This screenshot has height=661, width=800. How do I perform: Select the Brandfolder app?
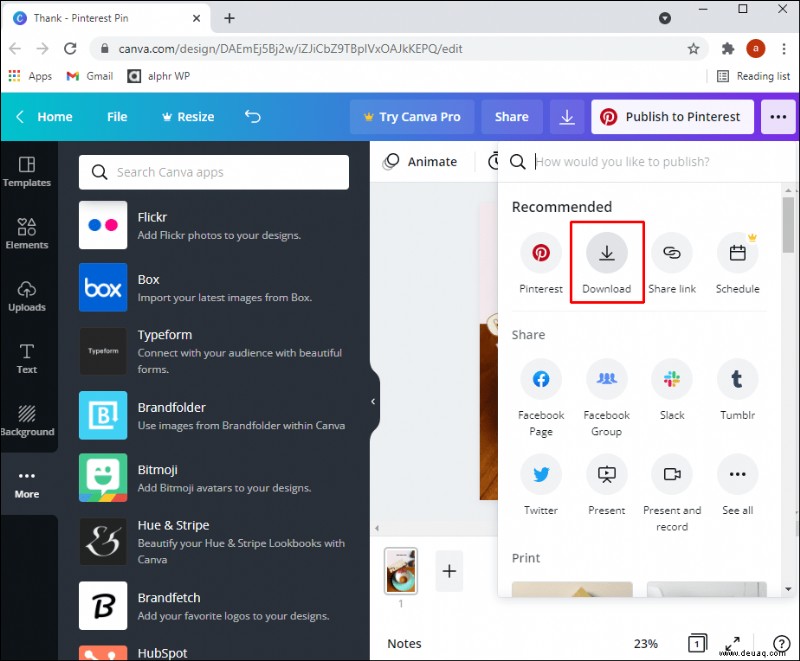(x=213, y=415)
